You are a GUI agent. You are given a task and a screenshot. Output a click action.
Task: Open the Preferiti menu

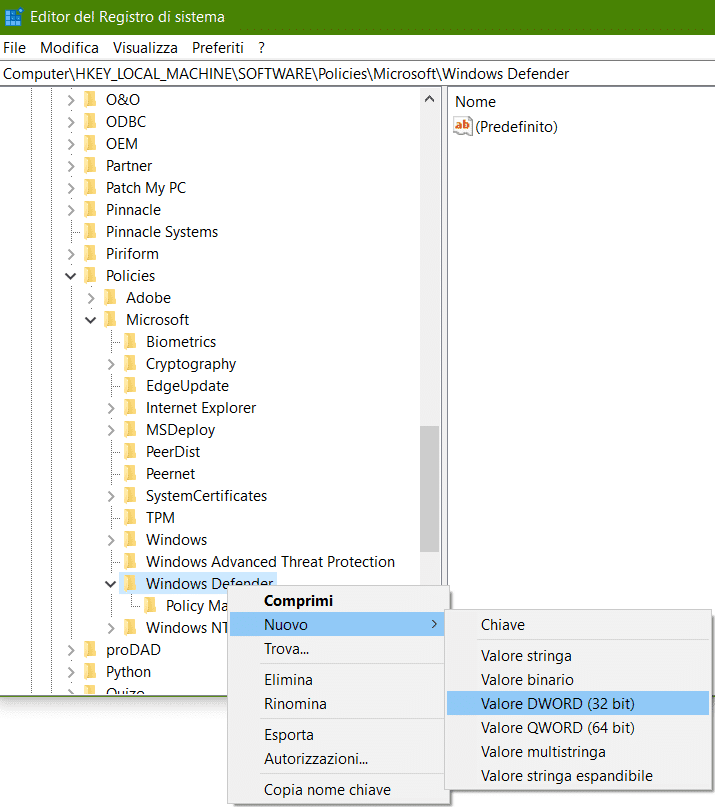click(x=218, y=48)
